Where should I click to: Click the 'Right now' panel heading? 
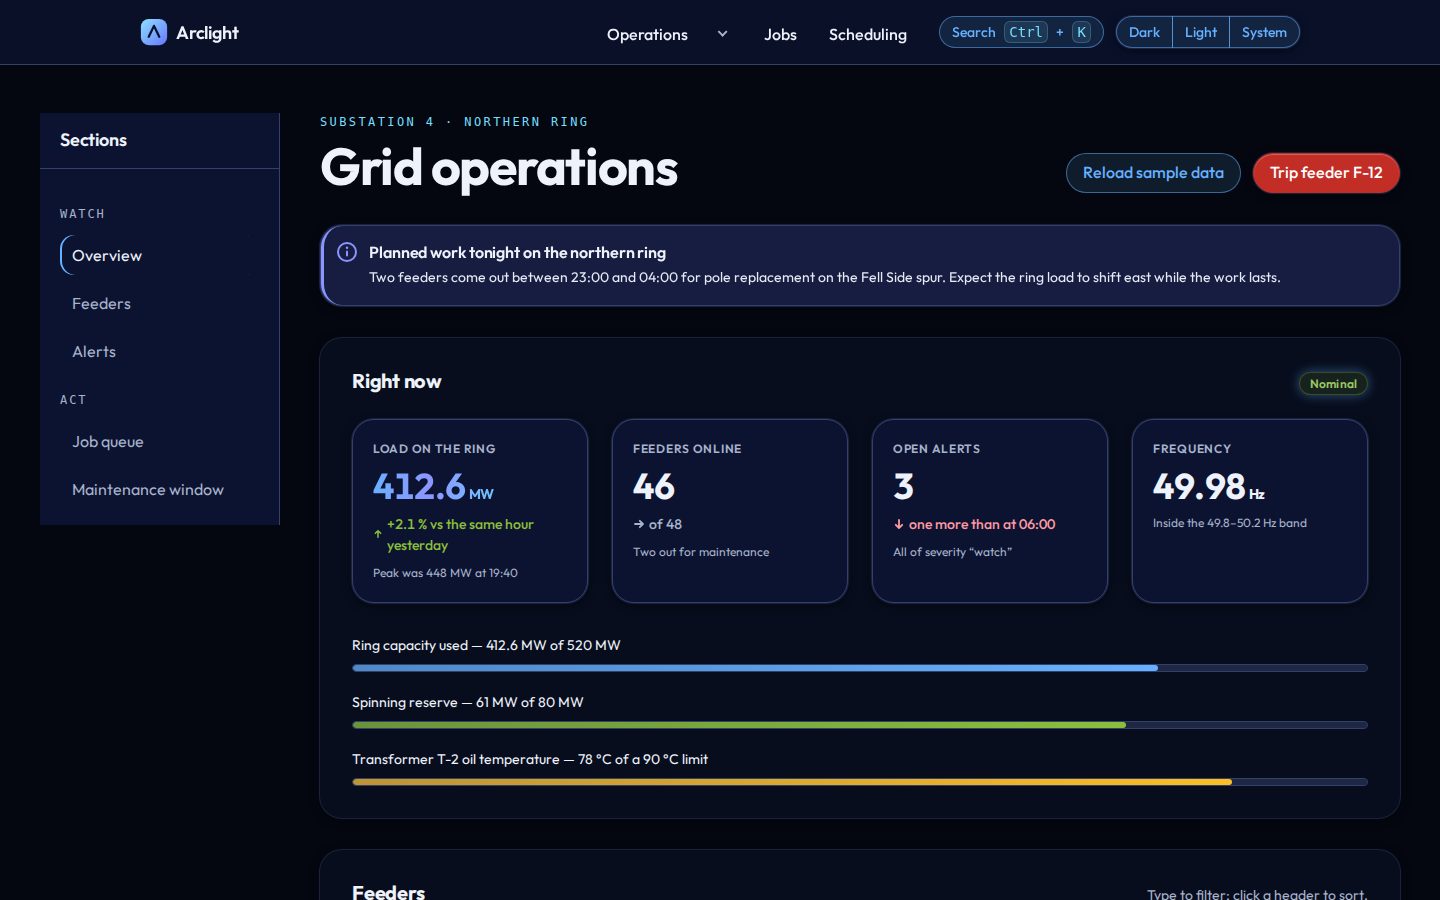(x=397, y=381)
